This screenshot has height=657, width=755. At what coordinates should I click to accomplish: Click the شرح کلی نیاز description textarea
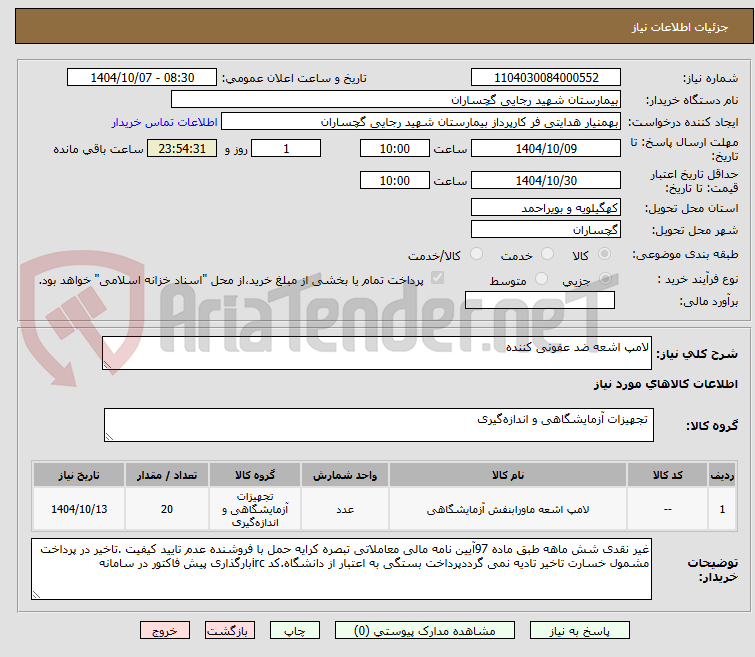pos(377,353)
